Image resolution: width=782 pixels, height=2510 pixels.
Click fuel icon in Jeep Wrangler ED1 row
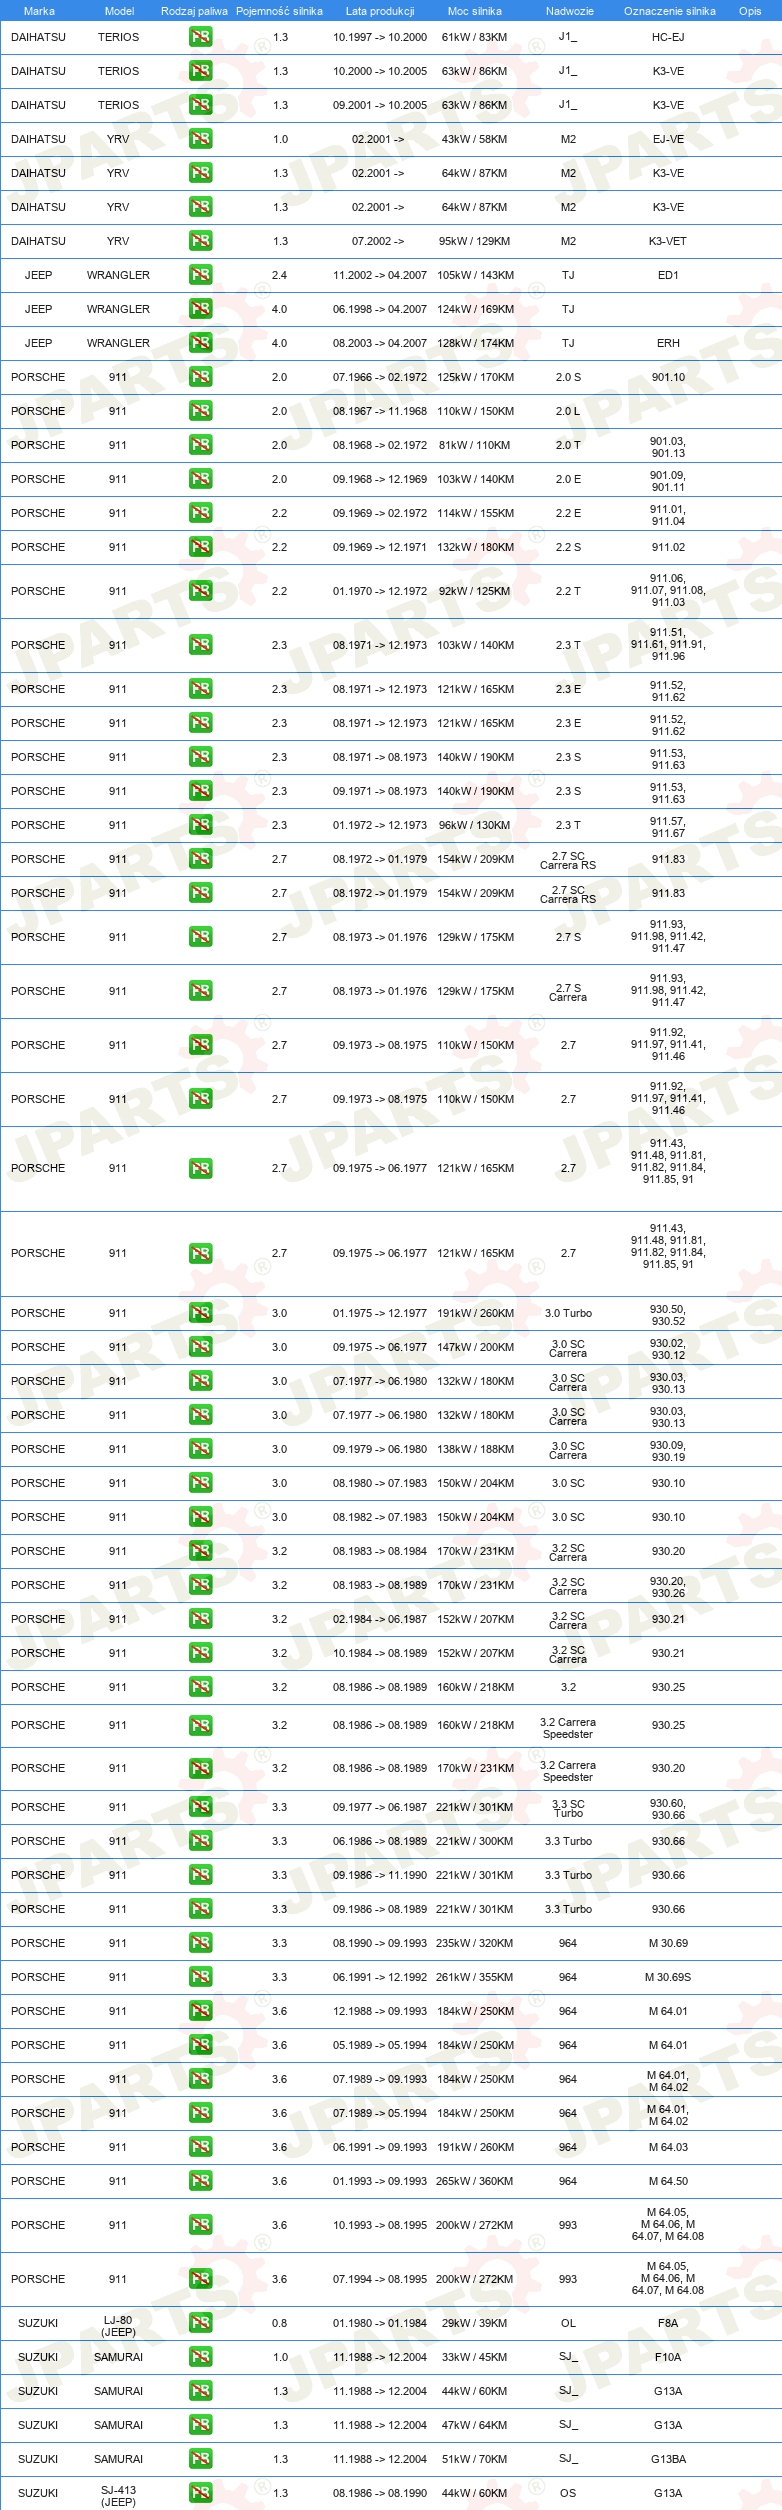(x=200, y=275)
